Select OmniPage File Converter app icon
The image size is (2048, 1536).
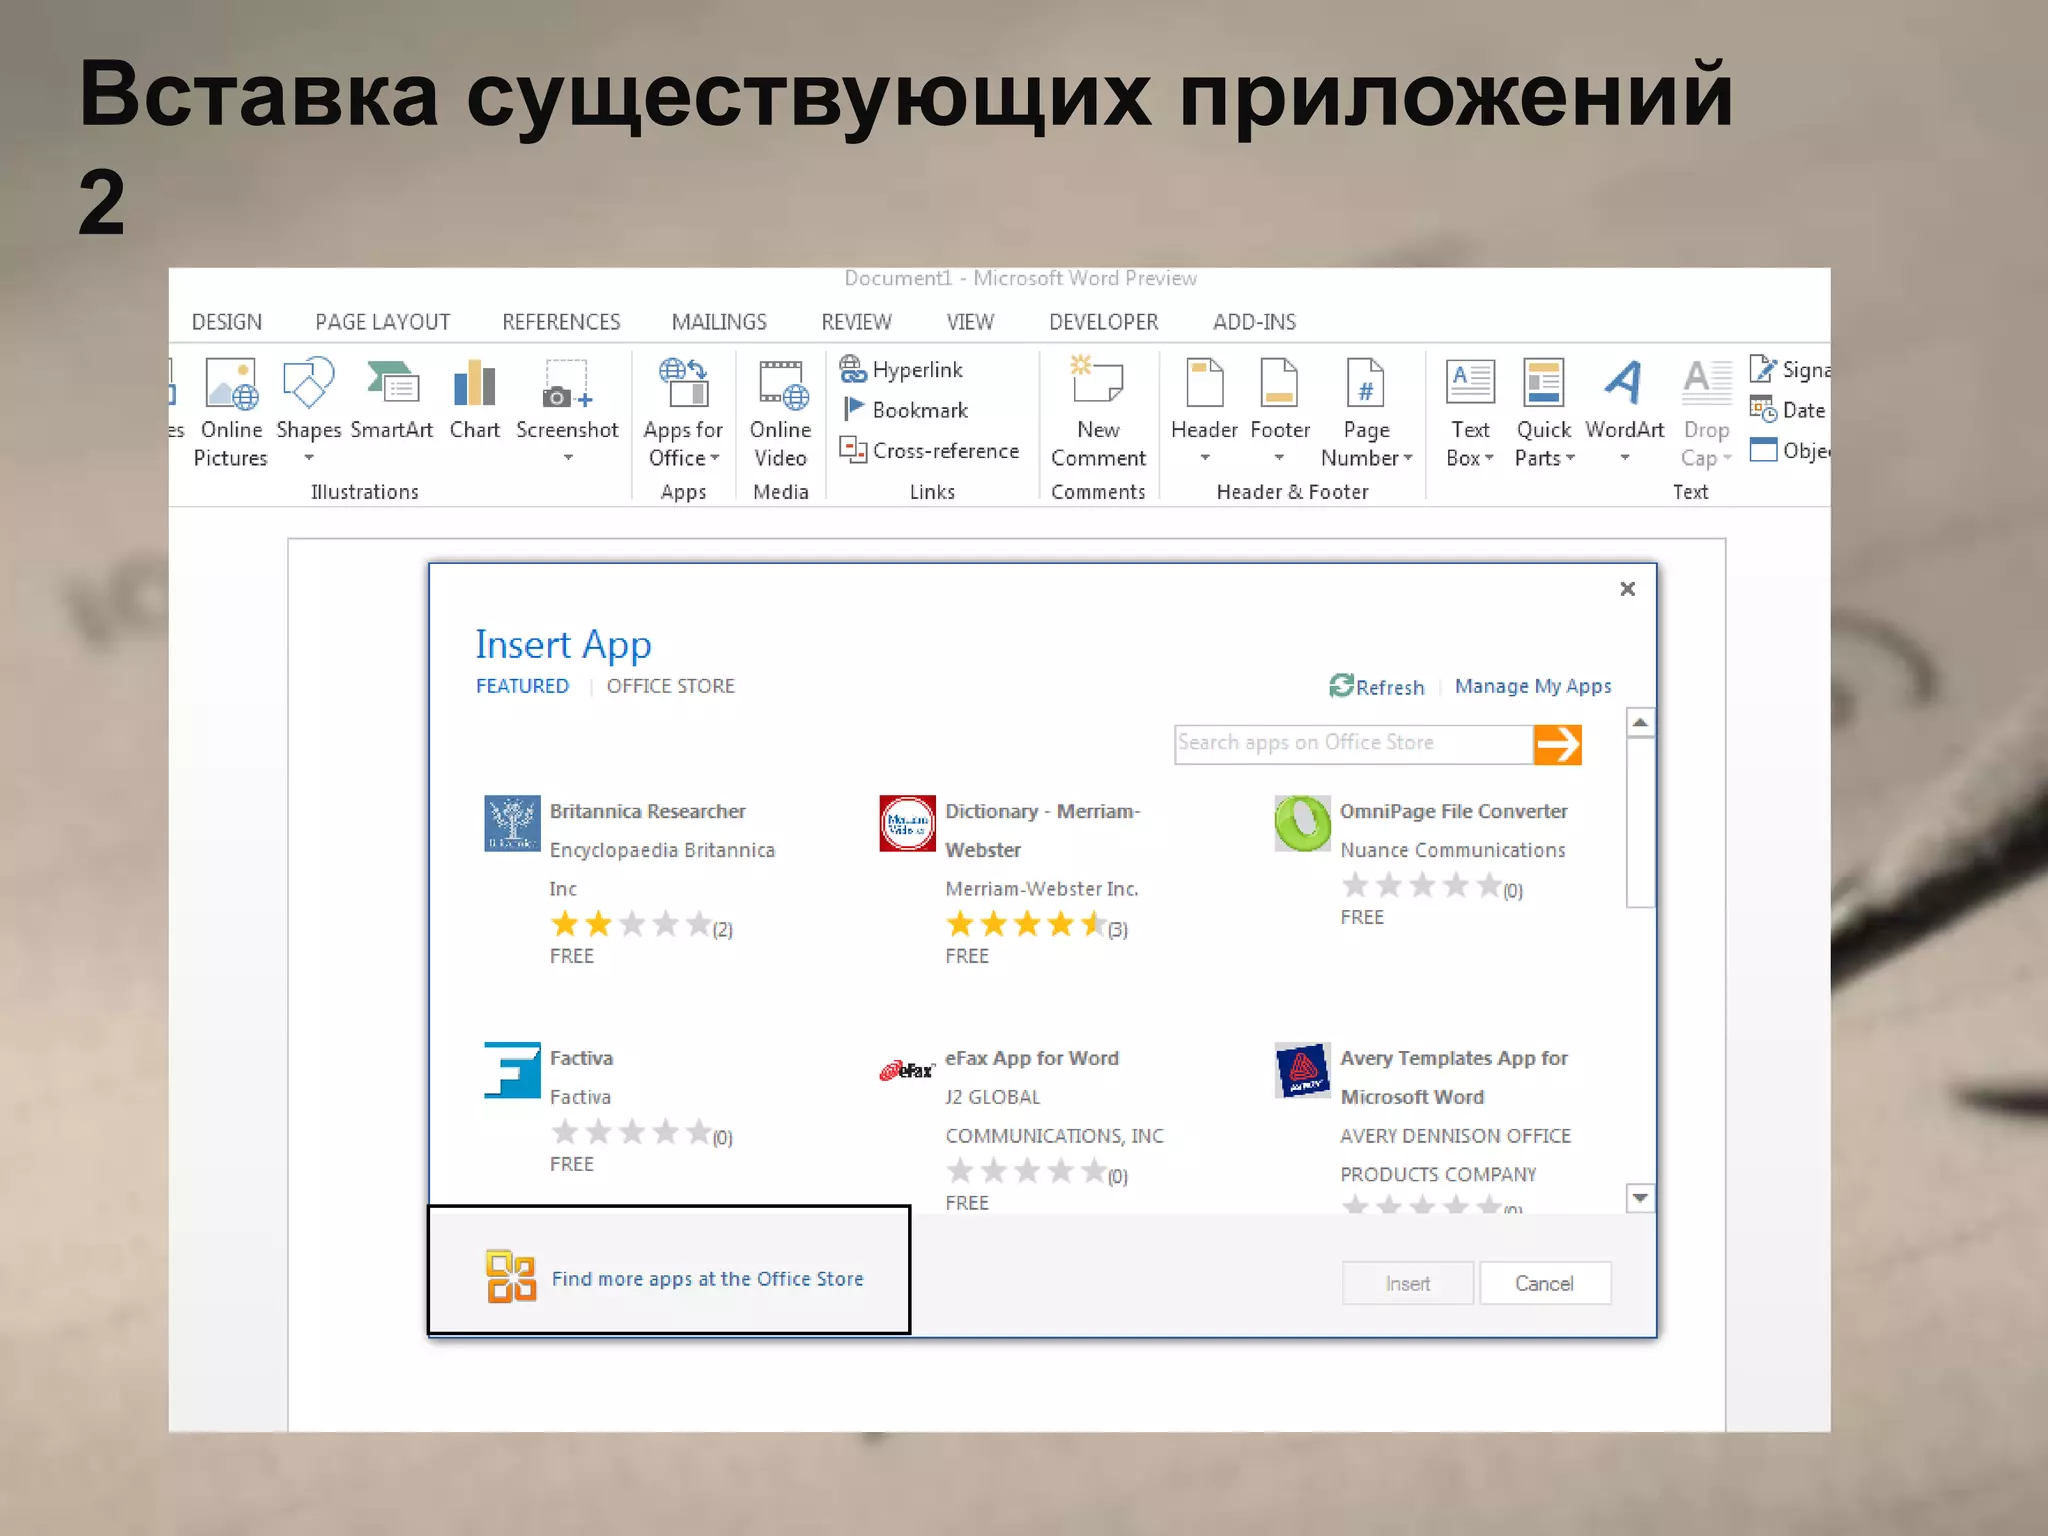point(1302,823)
